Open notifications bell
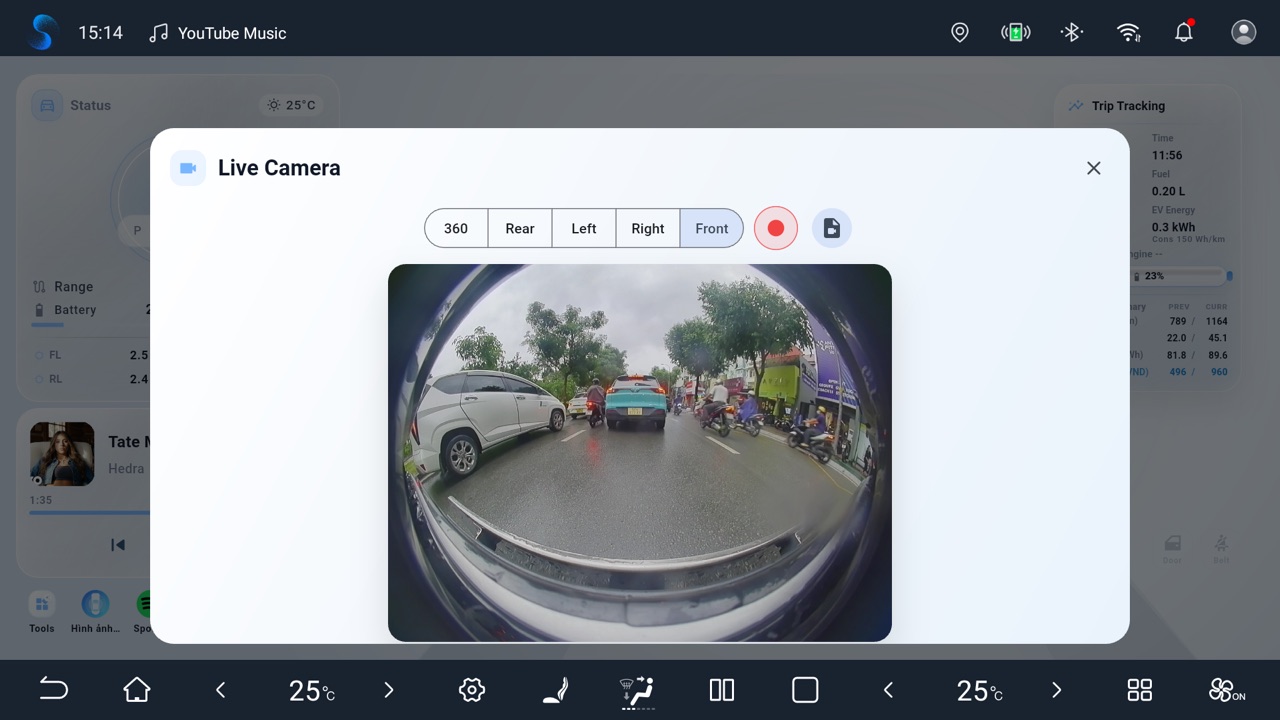 click(x=1184, y=32)
